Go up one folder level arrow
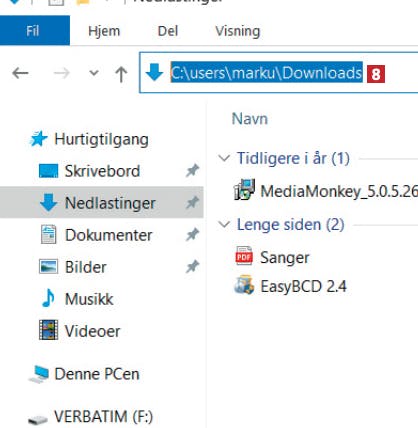 click(x=121, y=73)
